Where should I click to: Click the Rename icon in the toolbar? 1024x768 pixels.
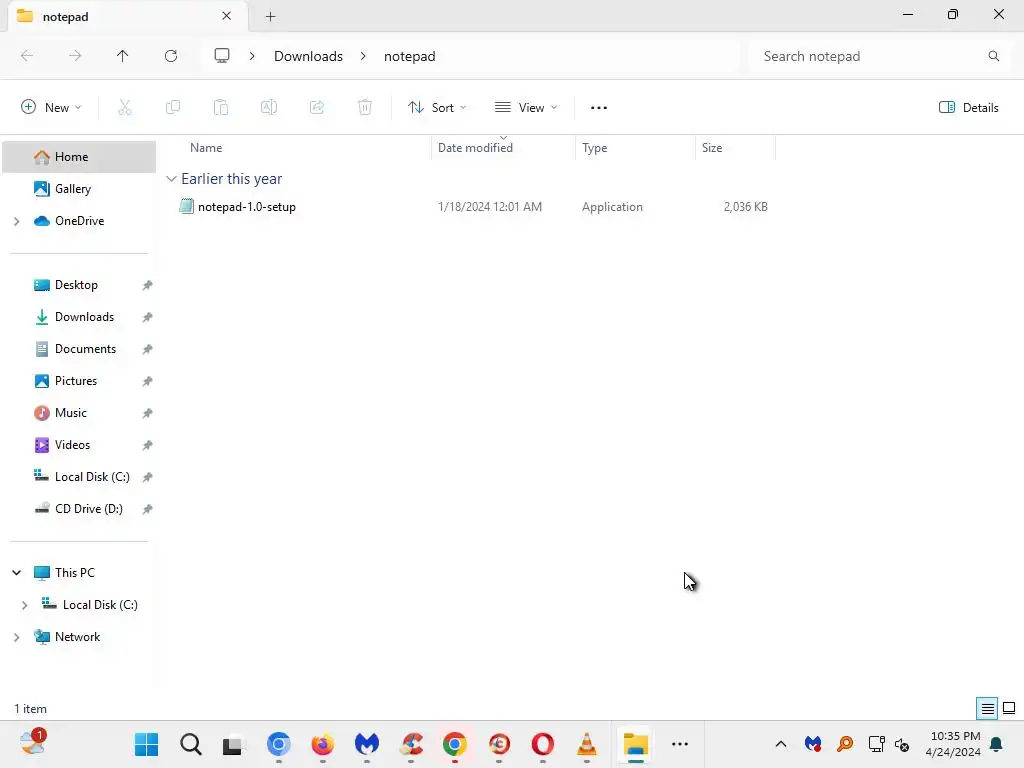pyautogui.click(x=269, y=107)
